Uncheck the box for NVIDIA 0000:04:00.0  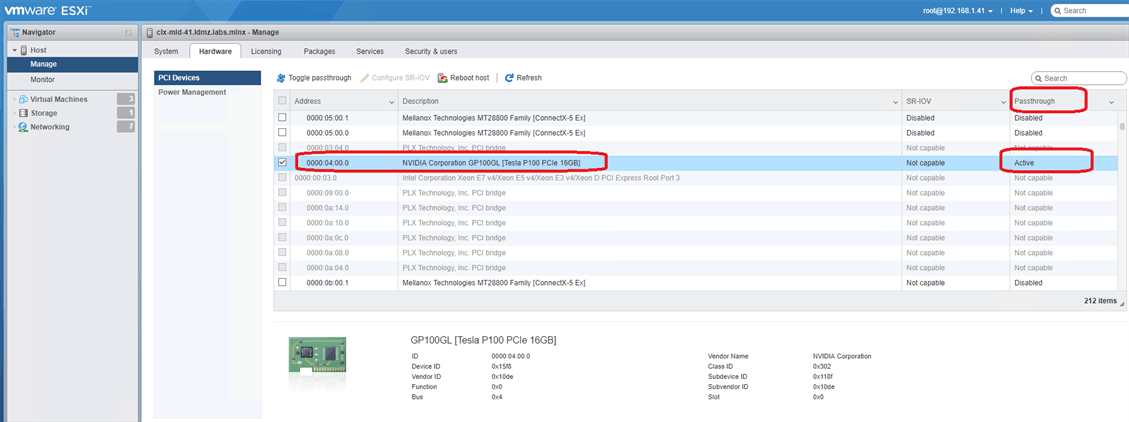click(x=282, y=163)
